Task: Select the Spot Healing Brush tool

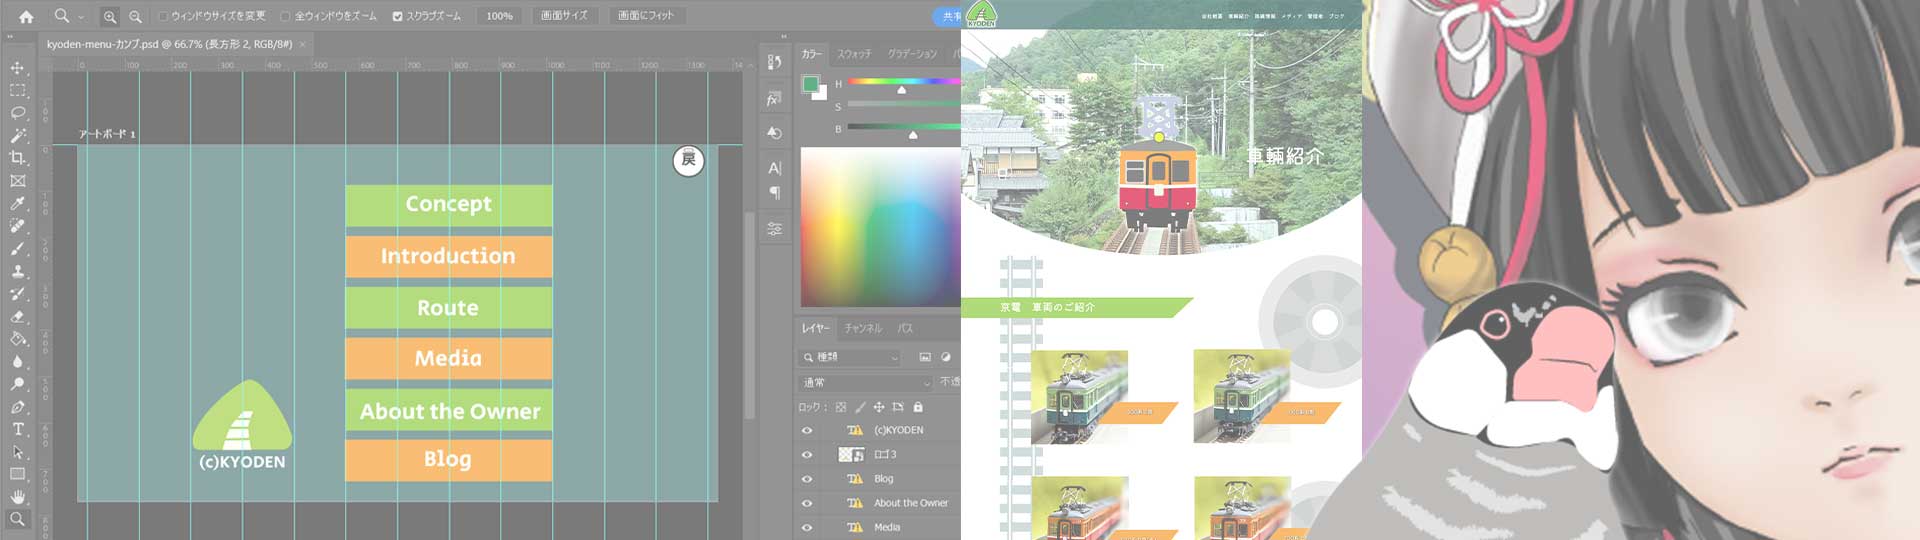Action: click(17, 226)
